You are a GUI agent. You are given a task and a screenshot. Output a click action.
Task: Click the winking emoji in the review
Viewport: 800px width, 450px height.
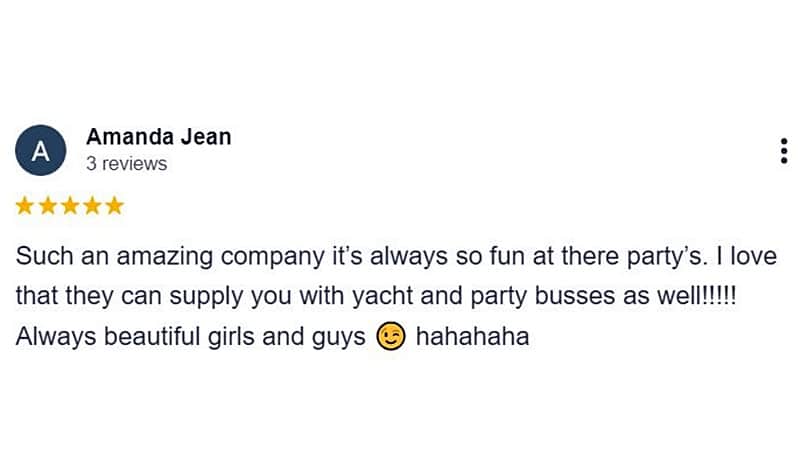pyautogui.click(x=389, y=338)
